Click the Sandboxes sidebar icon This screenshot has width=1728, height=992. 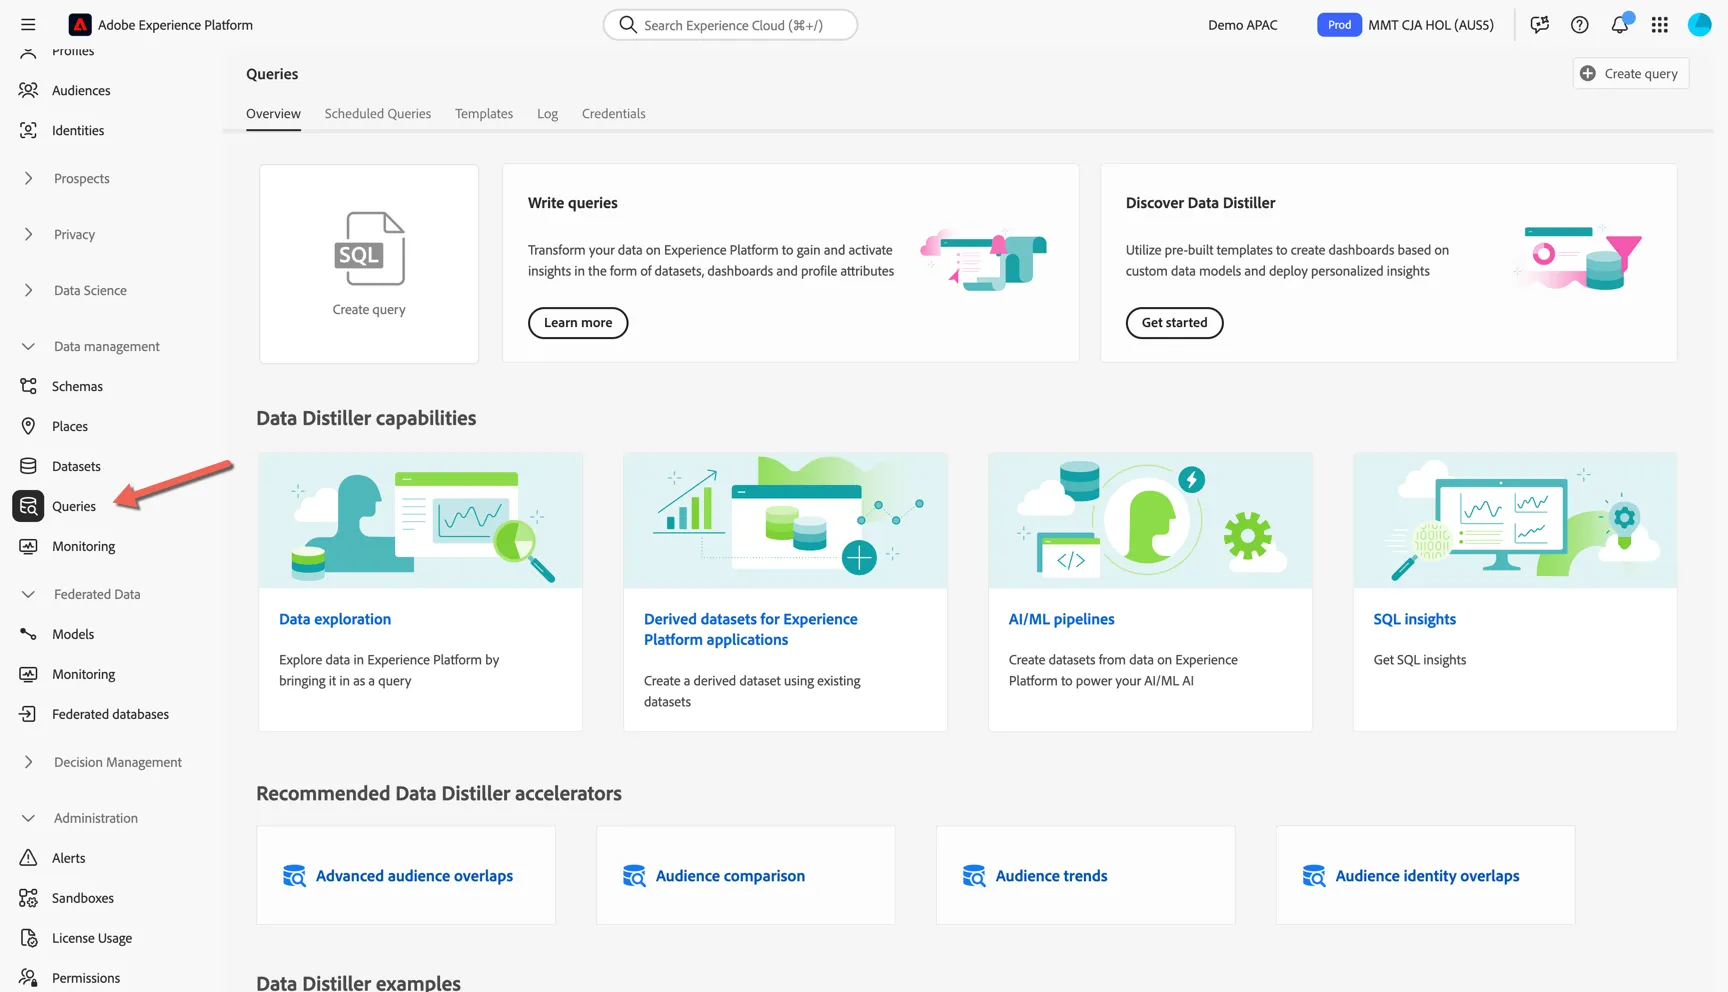coord(28,898)
